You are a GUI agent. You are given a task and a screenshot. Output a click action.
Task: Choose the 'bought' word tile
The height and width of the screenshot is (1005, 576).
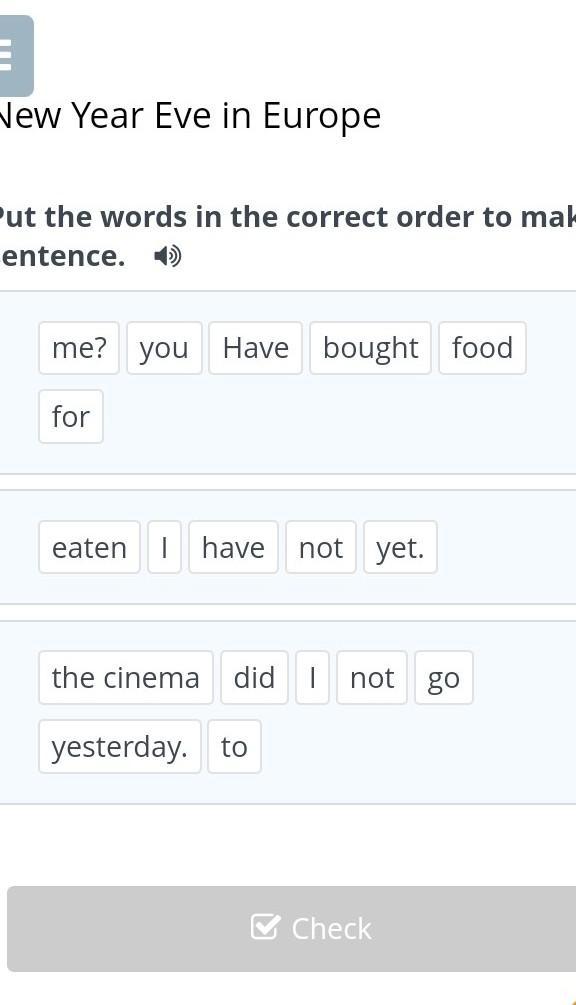click(370, 348)
